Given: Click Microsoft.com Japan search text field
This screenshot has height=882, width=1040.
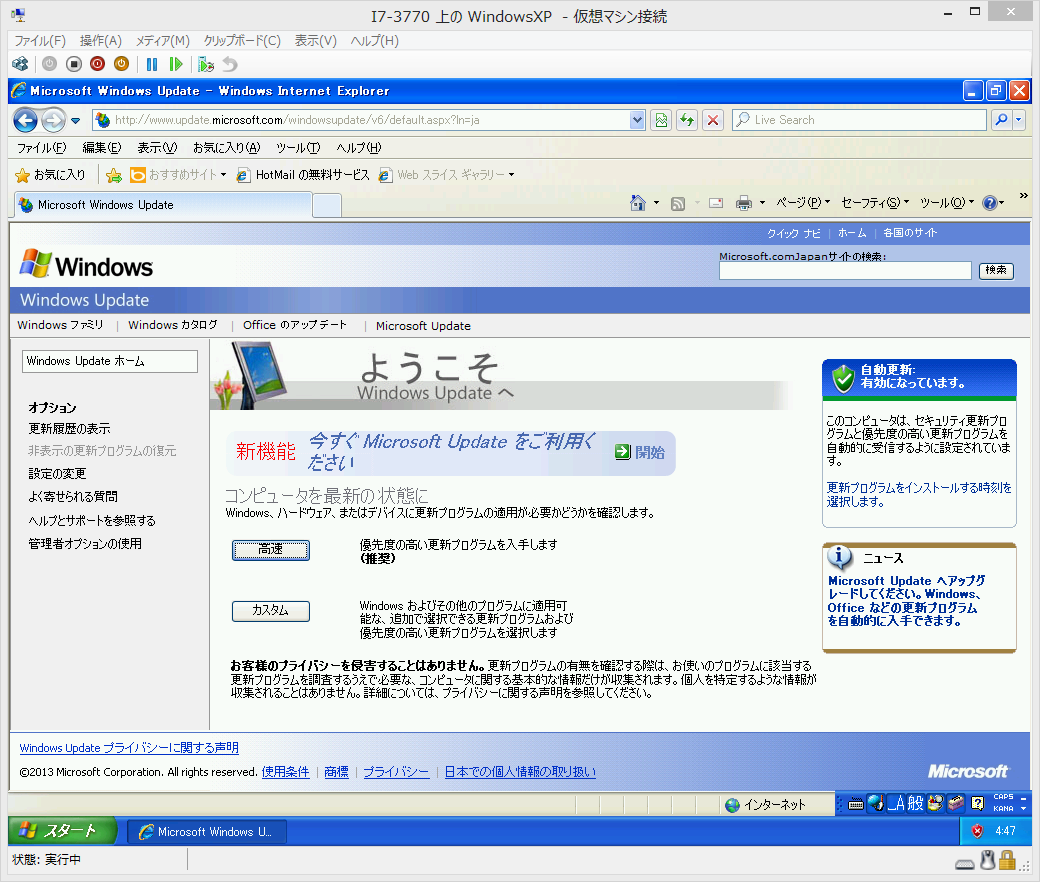Looking at the screenshot, I should click(845, 271).
